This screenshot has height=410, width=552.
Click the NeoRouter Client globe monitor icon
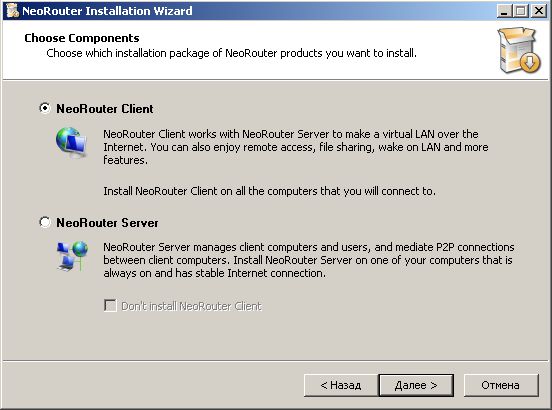click(x=71, y=142)
